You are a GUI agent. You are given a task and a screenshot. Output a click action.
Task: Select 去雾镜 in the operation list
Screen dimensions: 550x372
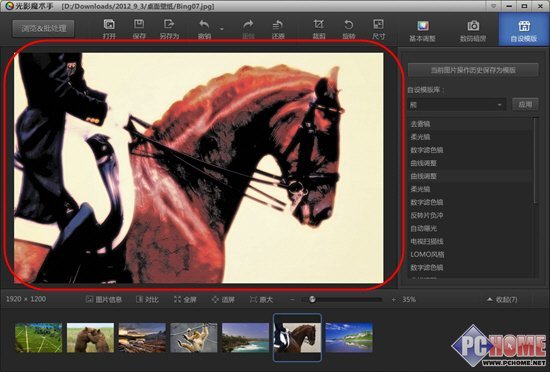point(470,124)
